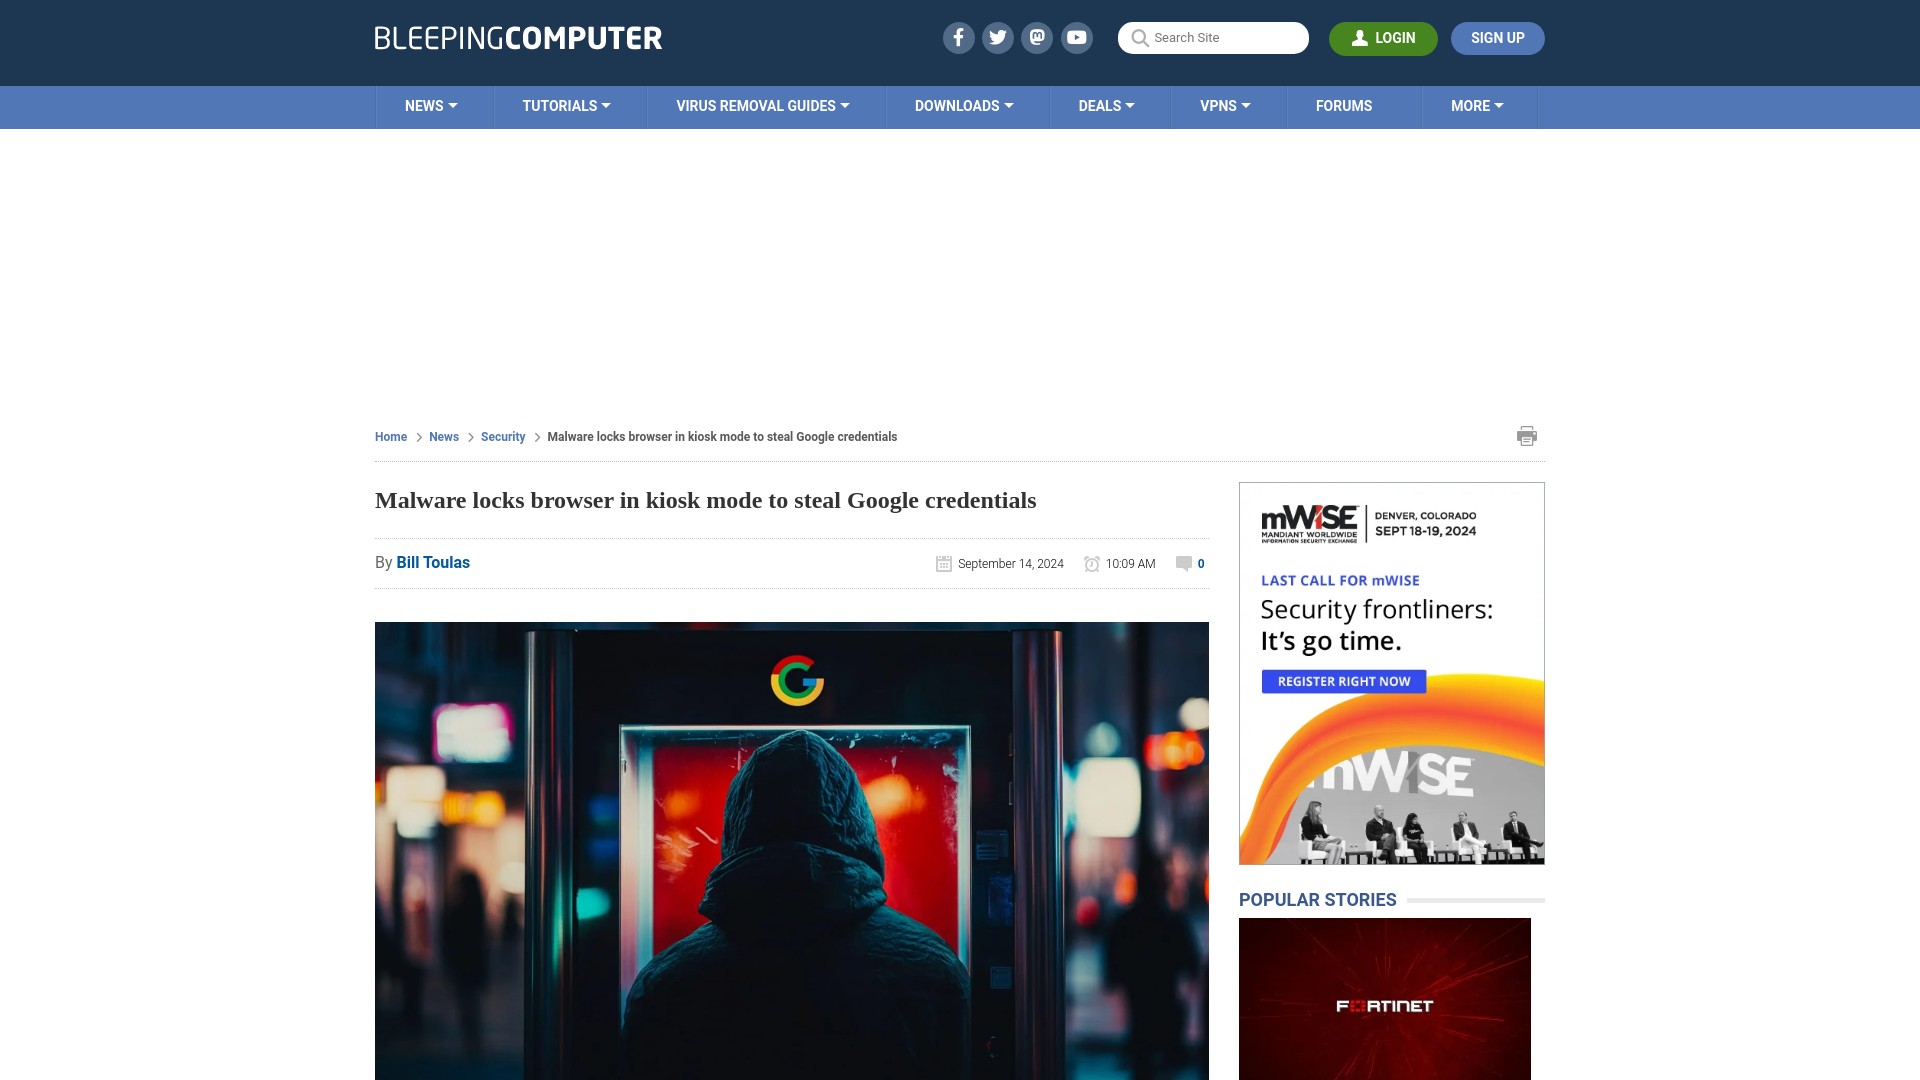
Task: Click the comments bubble icon
Action: coord(1184,563)
